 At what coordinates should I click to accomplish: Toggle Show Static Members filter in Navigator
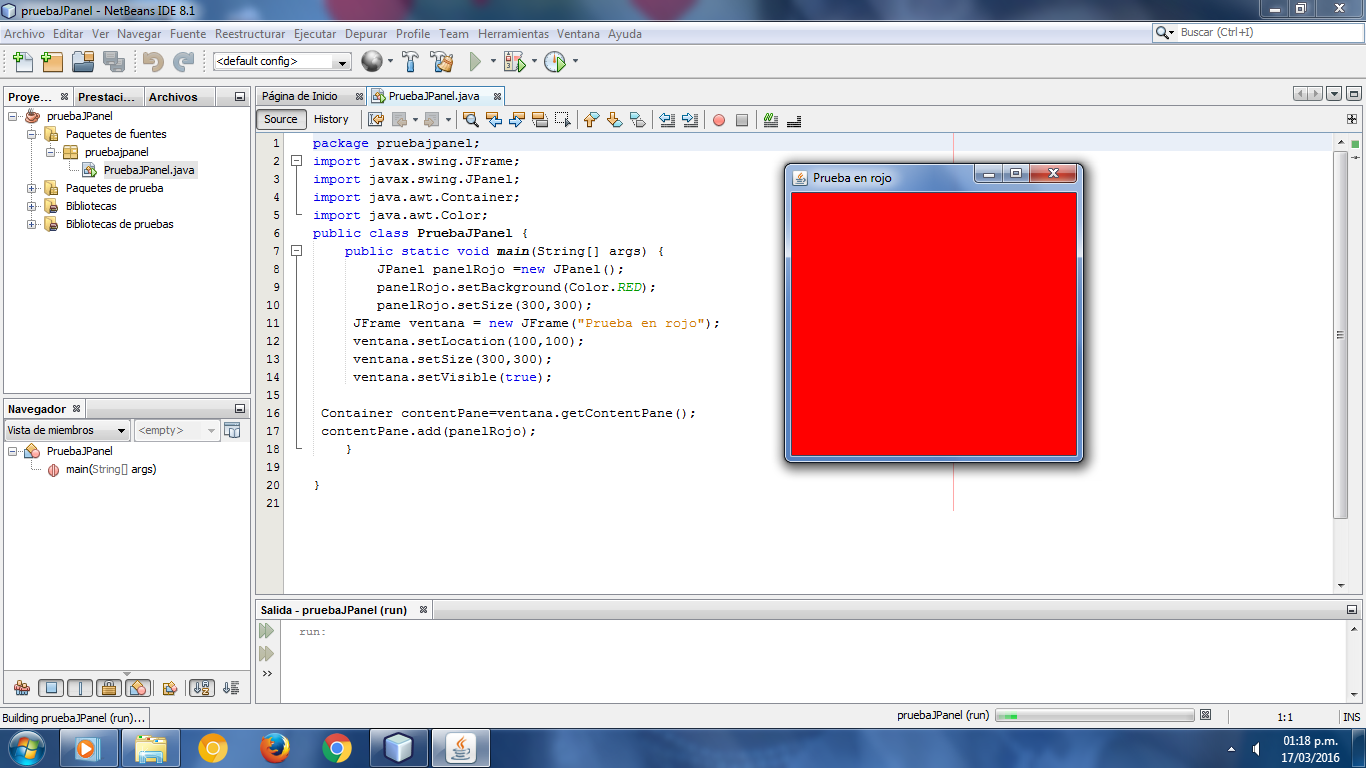[80, 688]
